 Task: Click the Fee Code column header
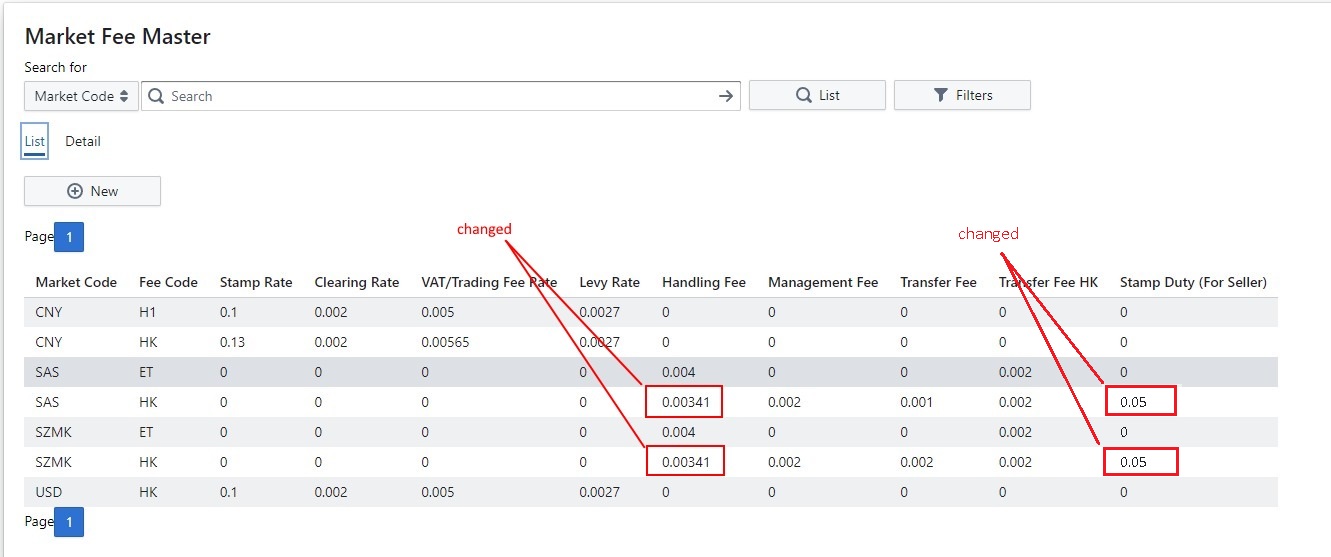(x=168, y=282)
